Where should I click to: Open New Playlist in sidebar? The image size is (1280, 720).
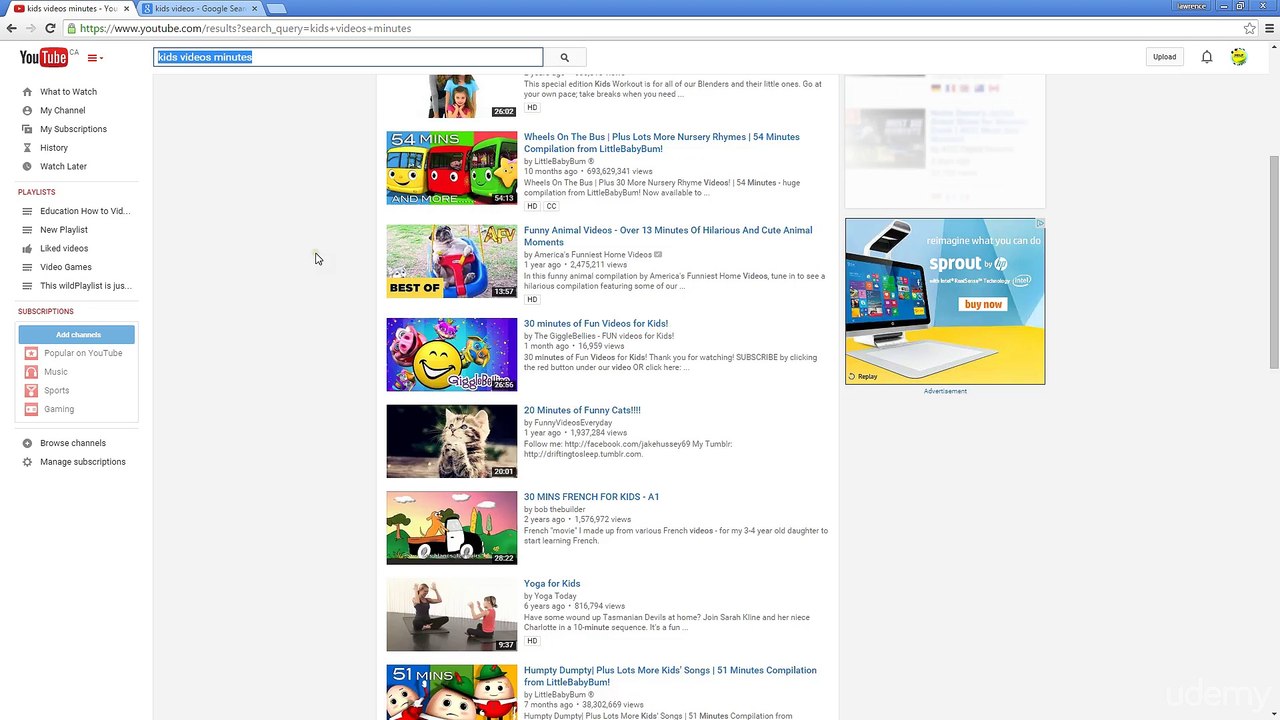pos(64,230)
